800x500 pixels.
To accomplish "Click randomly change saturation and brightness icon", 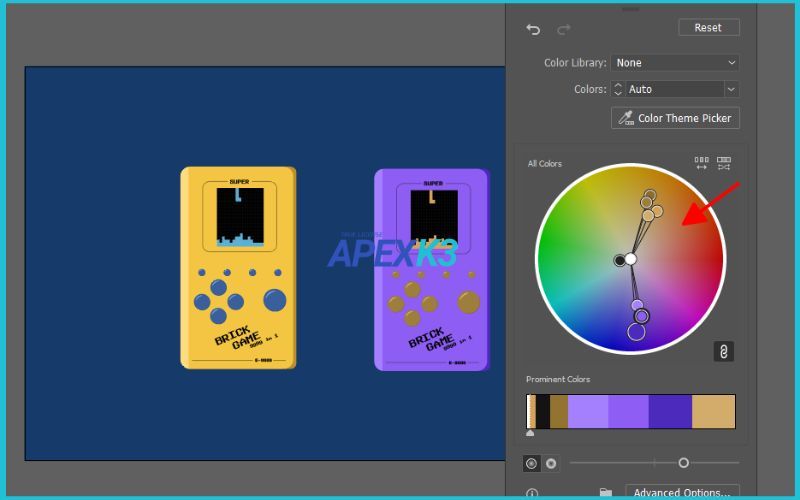I will coord(724,163).
